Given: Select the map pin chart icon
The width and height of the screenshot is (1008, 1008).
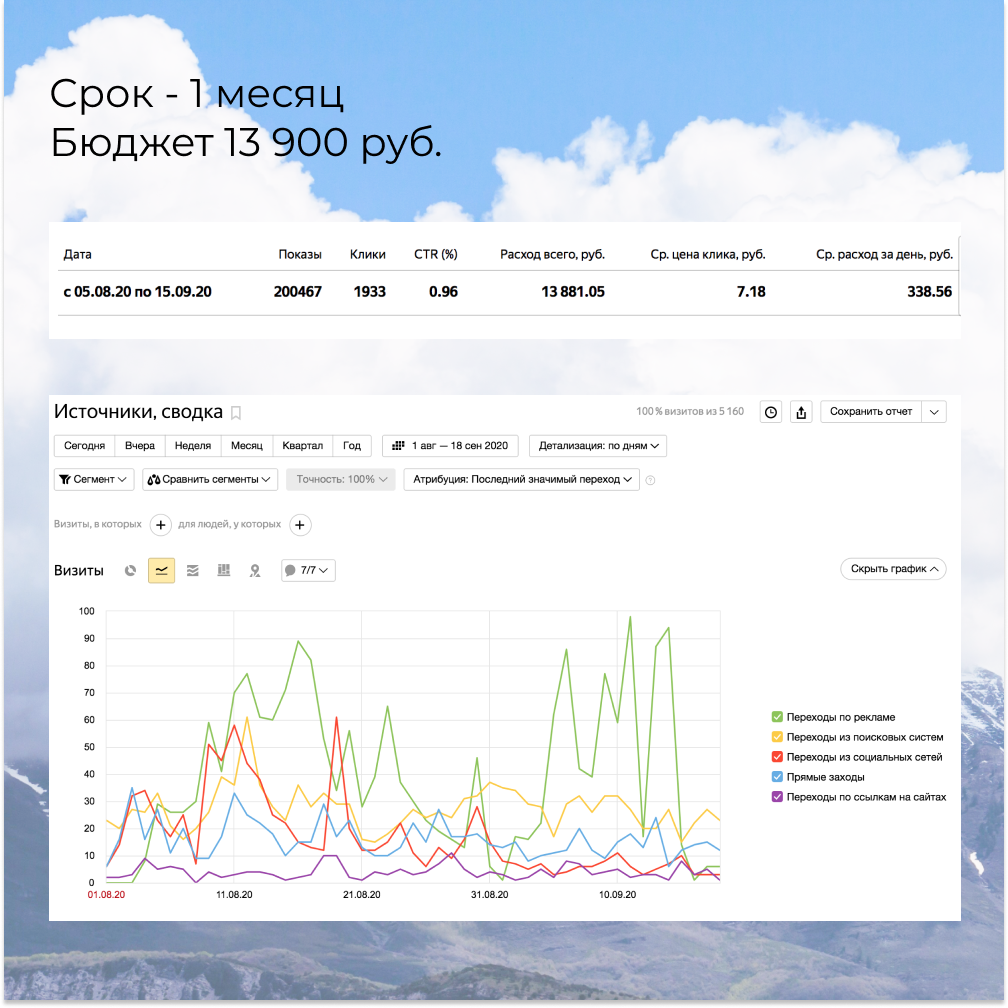Looking at the screenshot, I should point(255,570).
